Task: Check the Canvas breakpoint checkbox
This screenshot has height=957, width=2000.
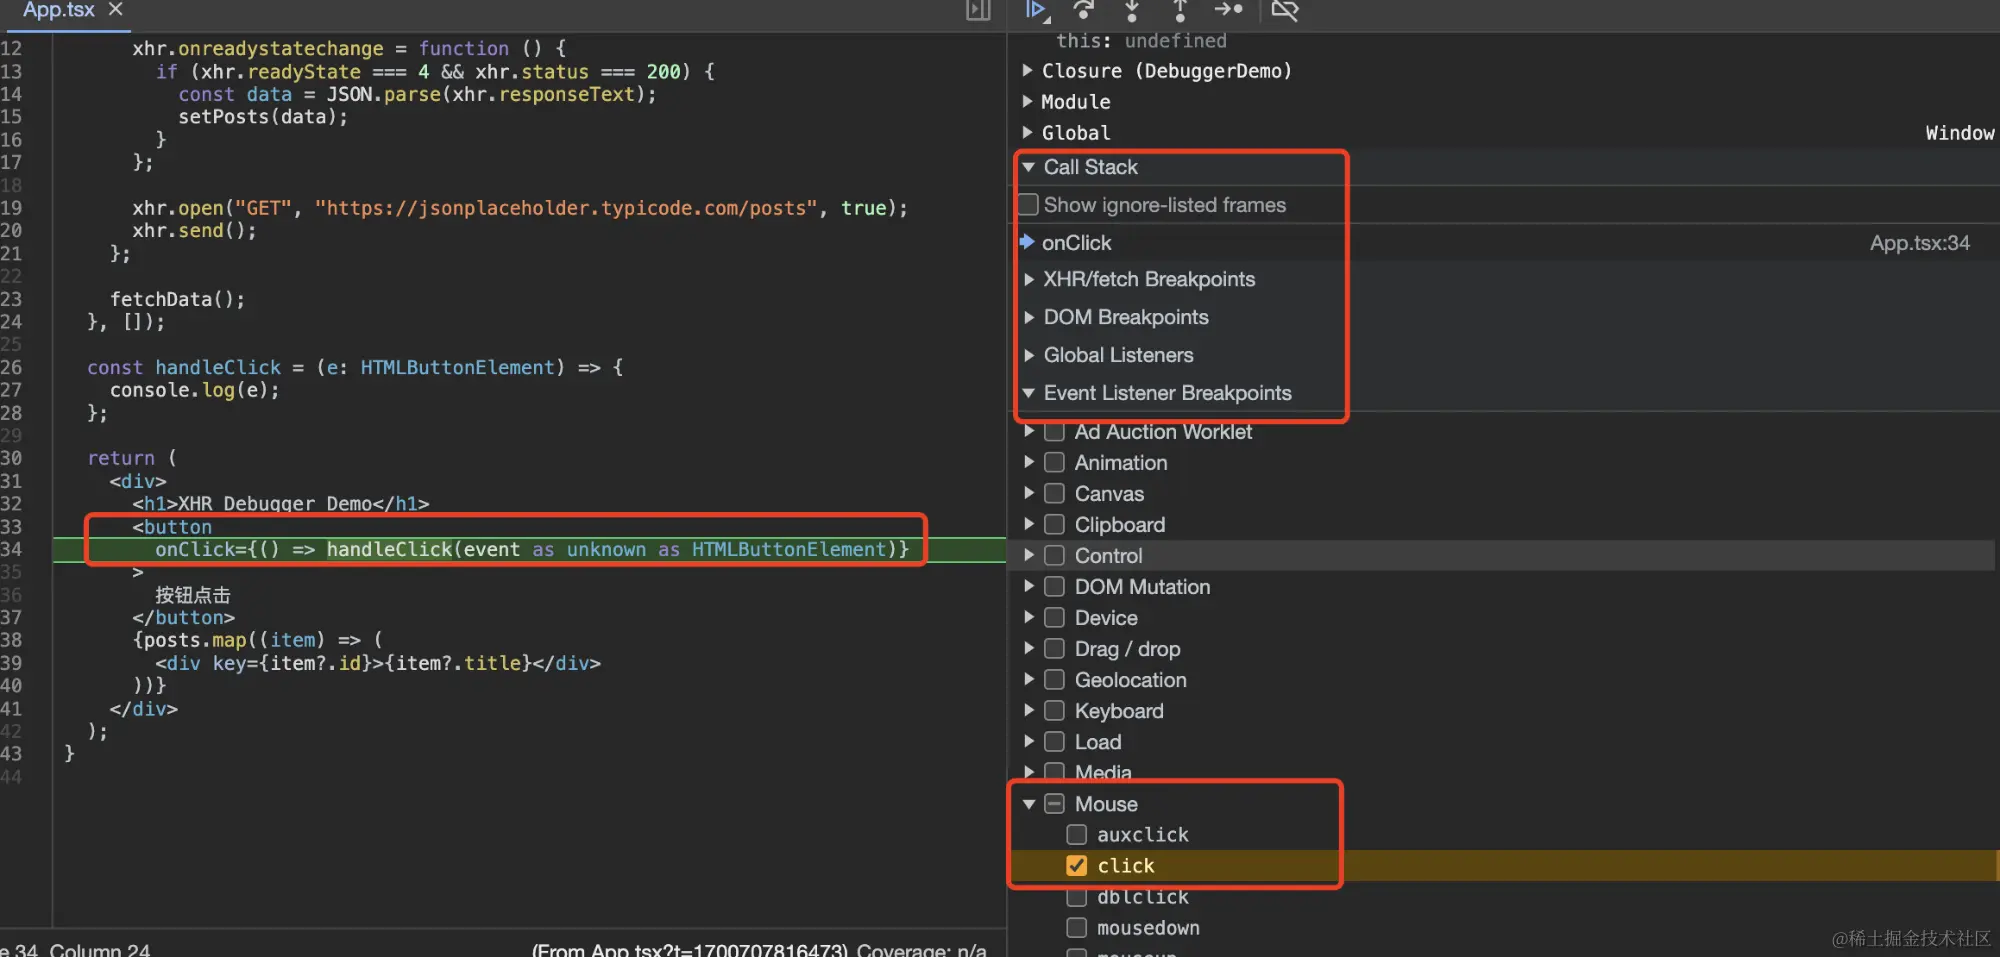Action: (x=1054, y=494)
